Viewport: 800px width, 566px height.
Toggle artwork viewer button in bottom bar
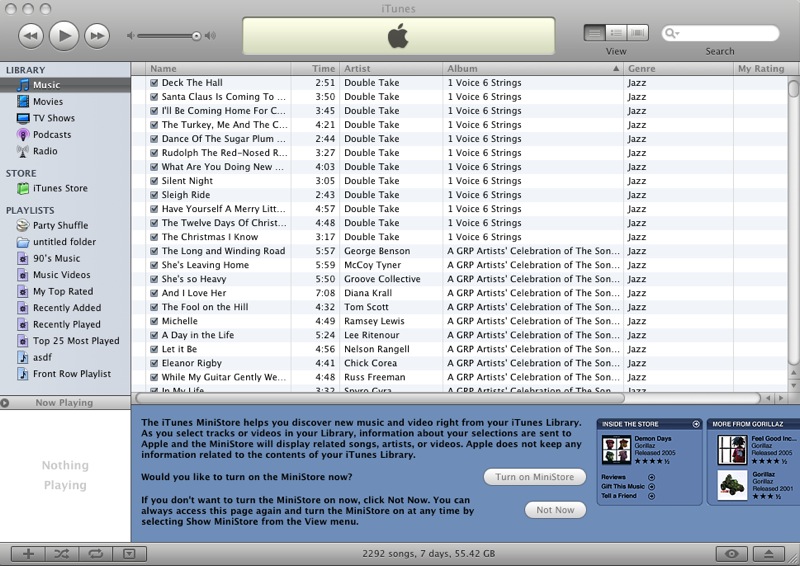pyautogui.click(x=128, y=553)
